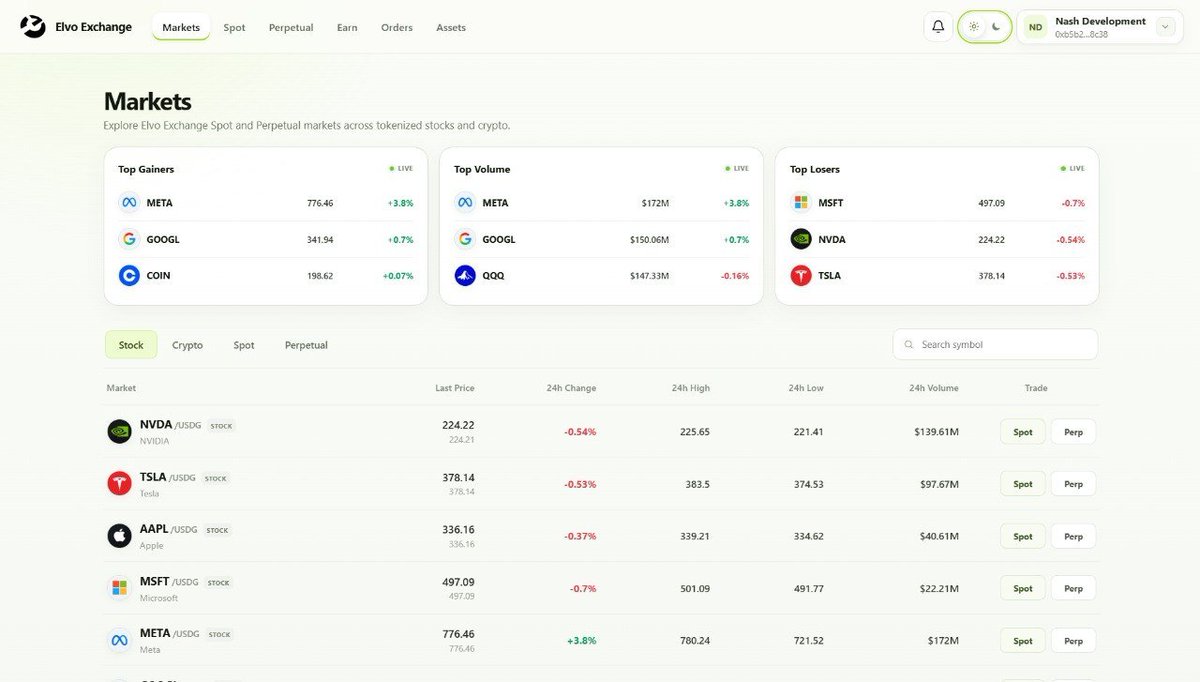Click the Top Volume card title

482,169
